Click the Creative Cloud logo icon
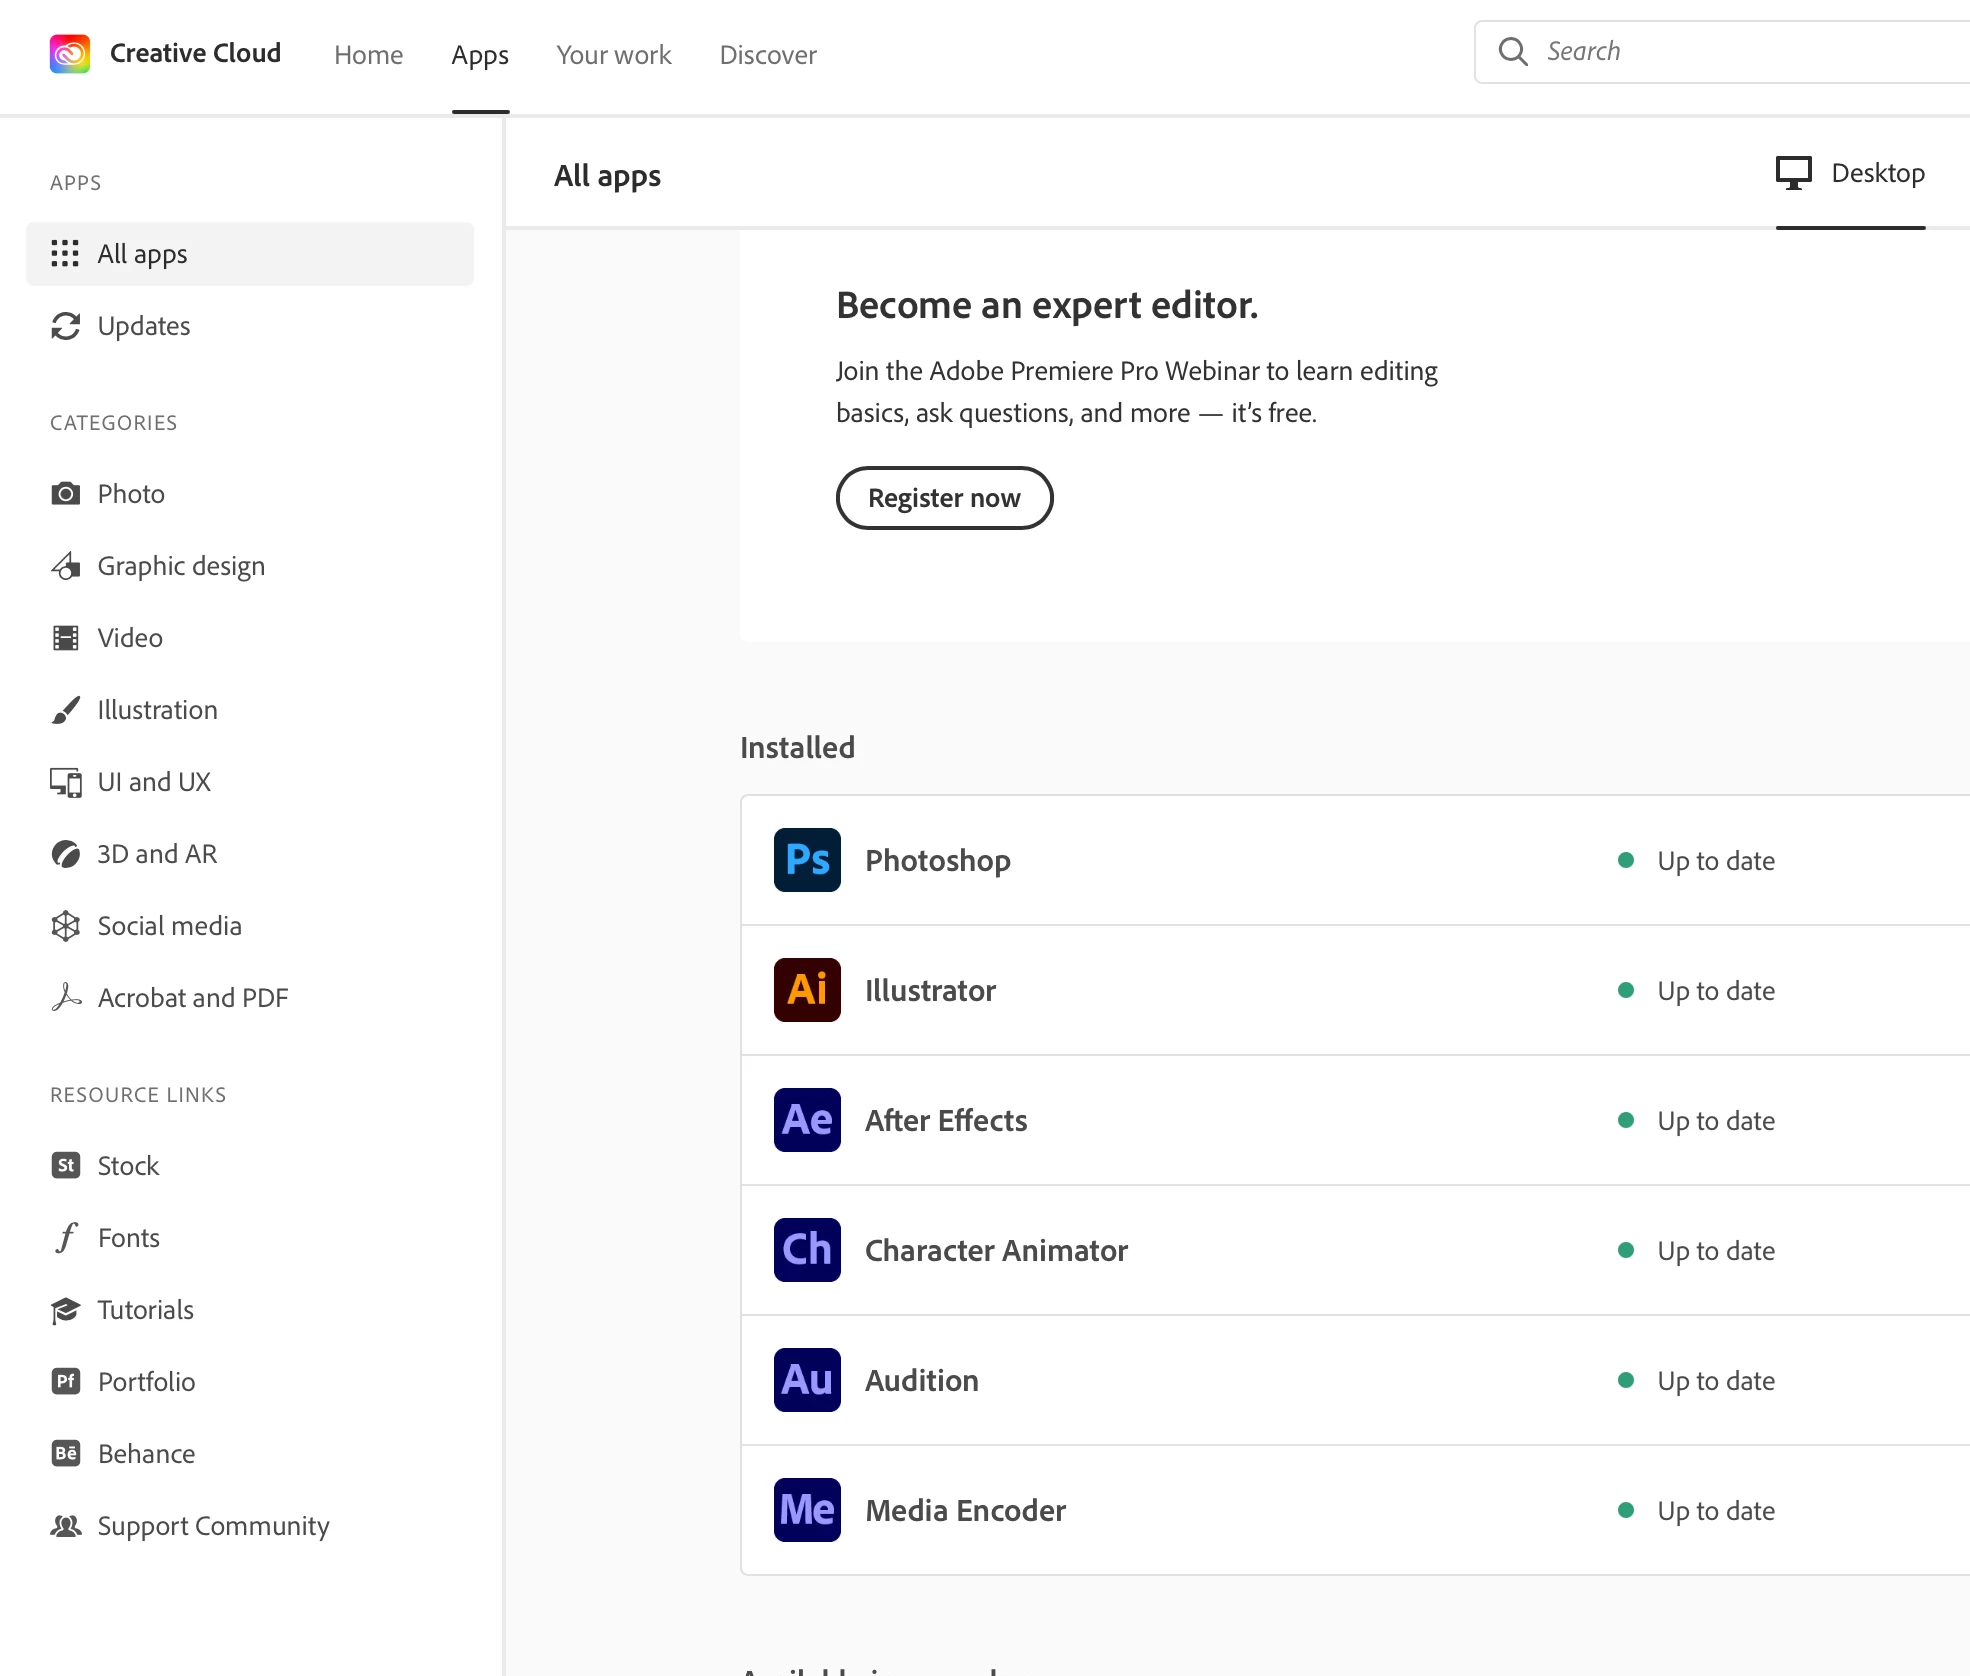The image size is (1970, 1676). [x=70, y=53]
